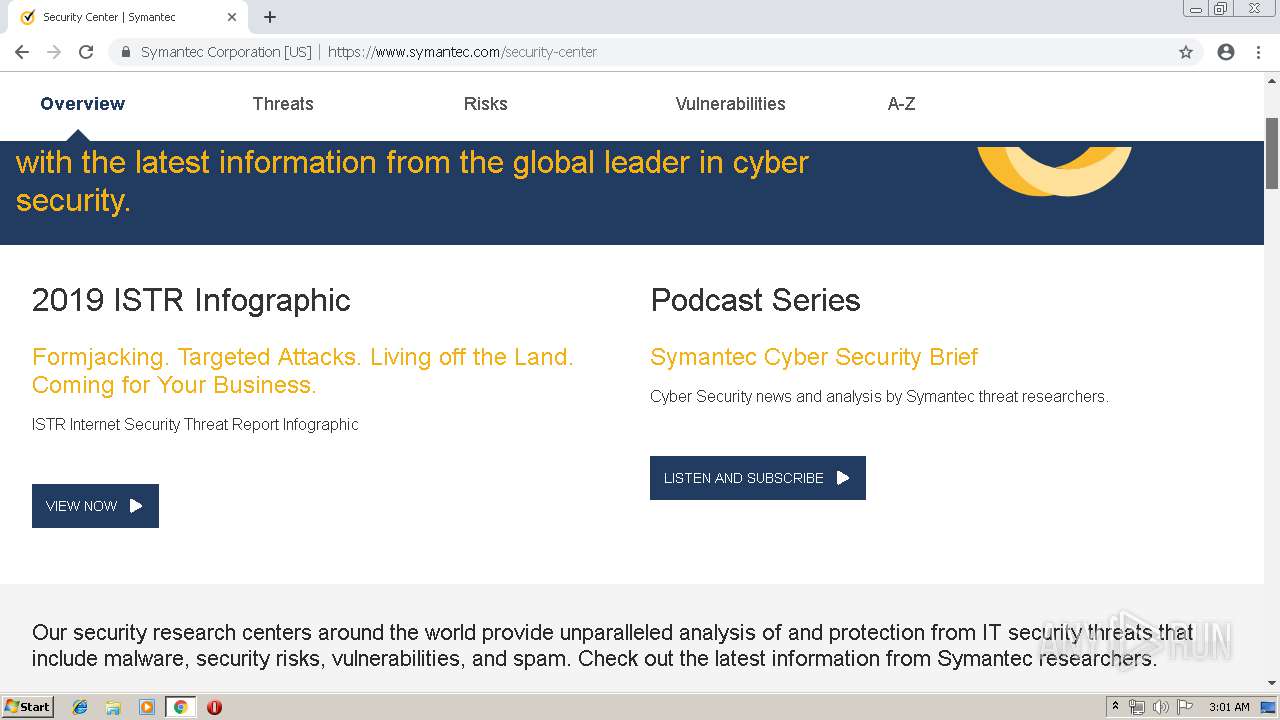Open the Chrome profile account icon

(x=1226, y=52)
